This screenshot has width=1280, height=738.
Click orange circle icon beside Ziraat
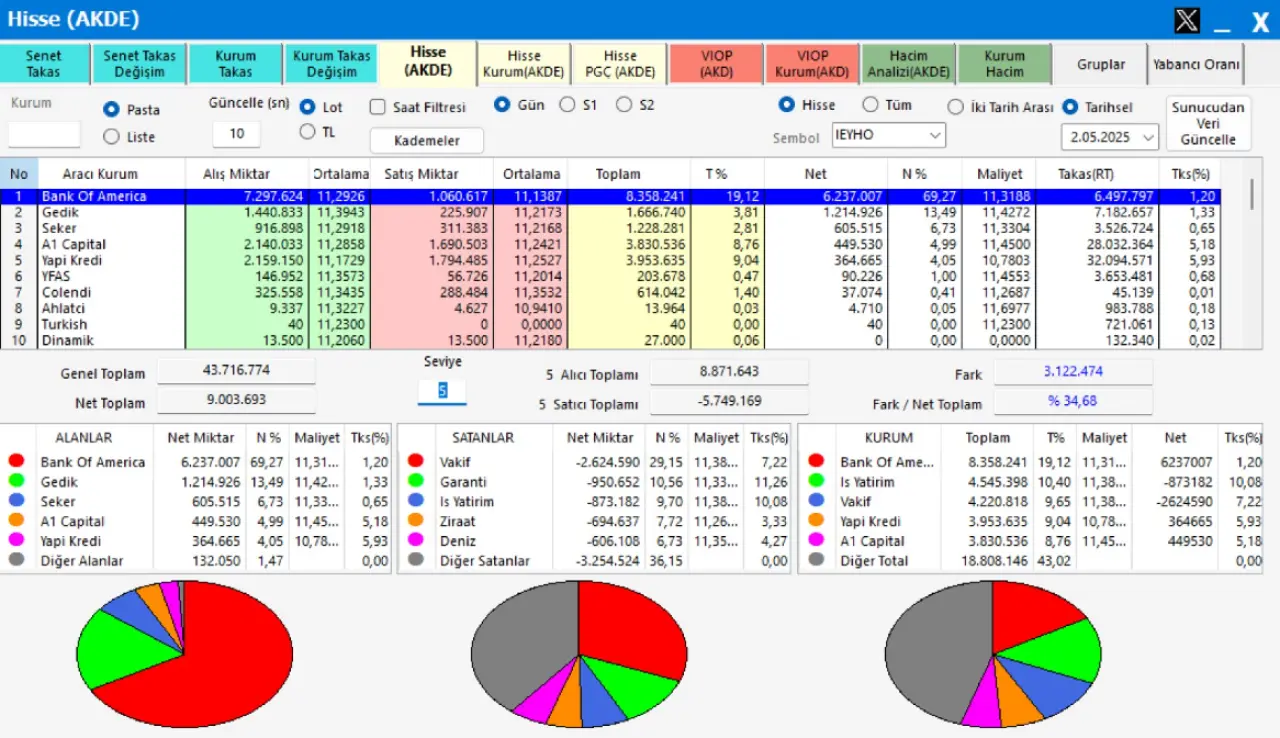click(414, 521)
